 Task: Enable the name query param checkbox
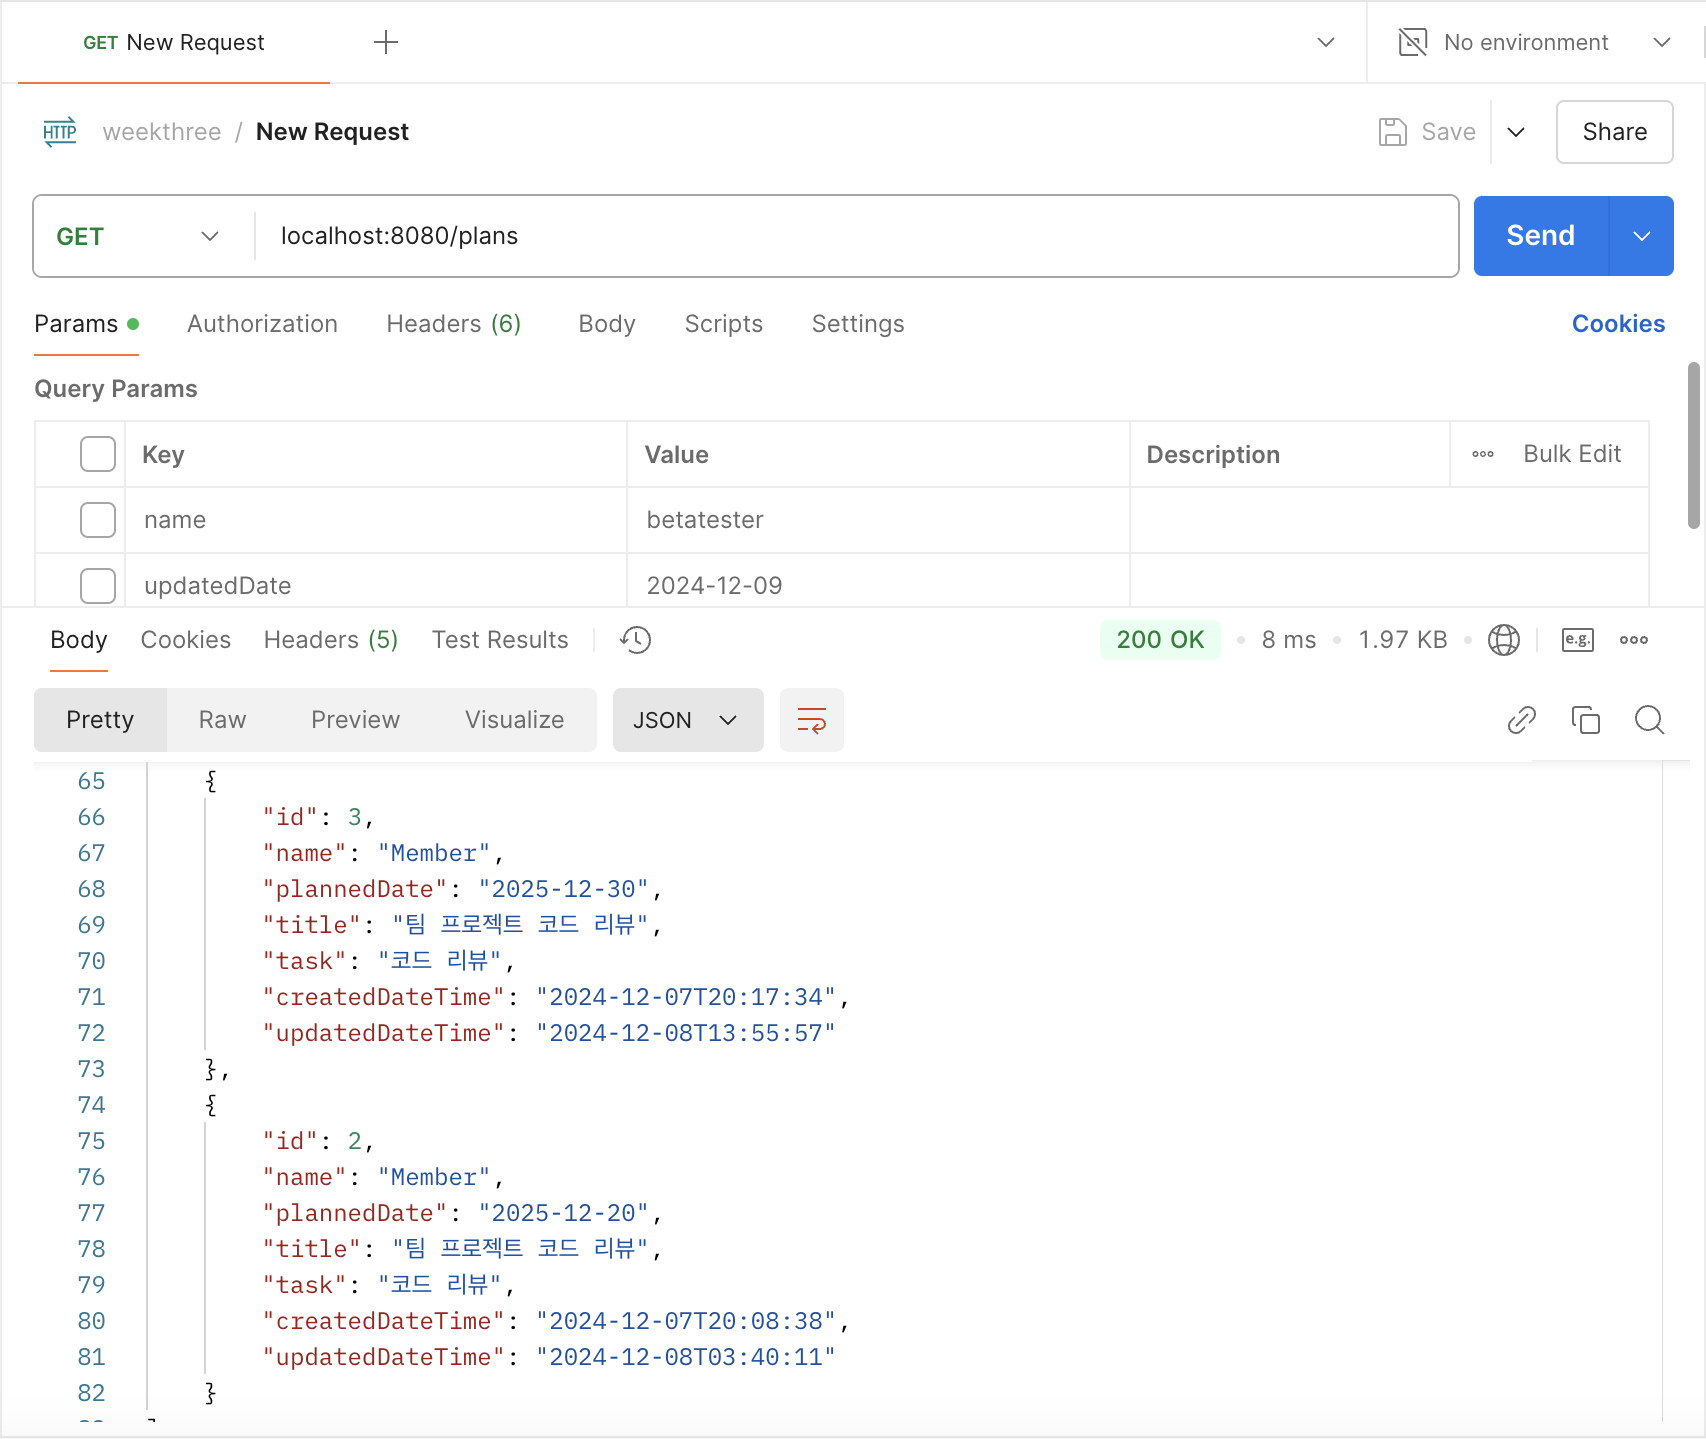(x=98, y=520)
